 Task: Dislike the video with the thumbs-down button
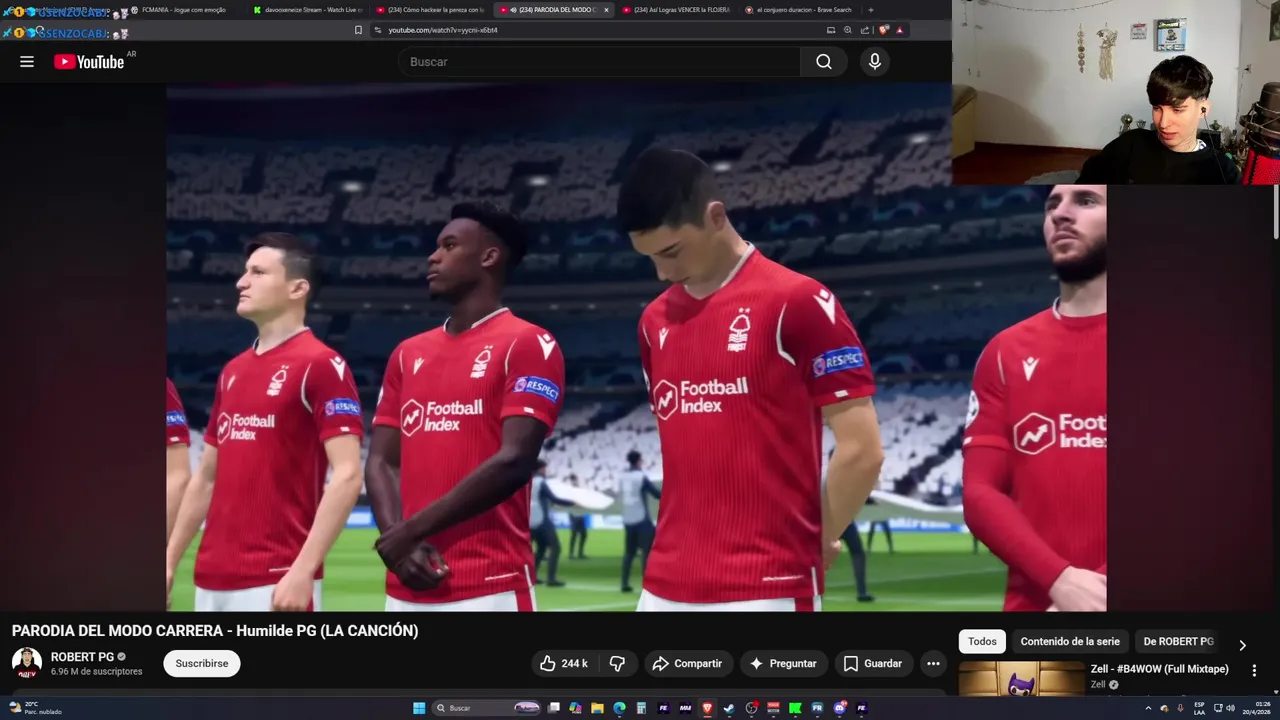click(617, 663)
